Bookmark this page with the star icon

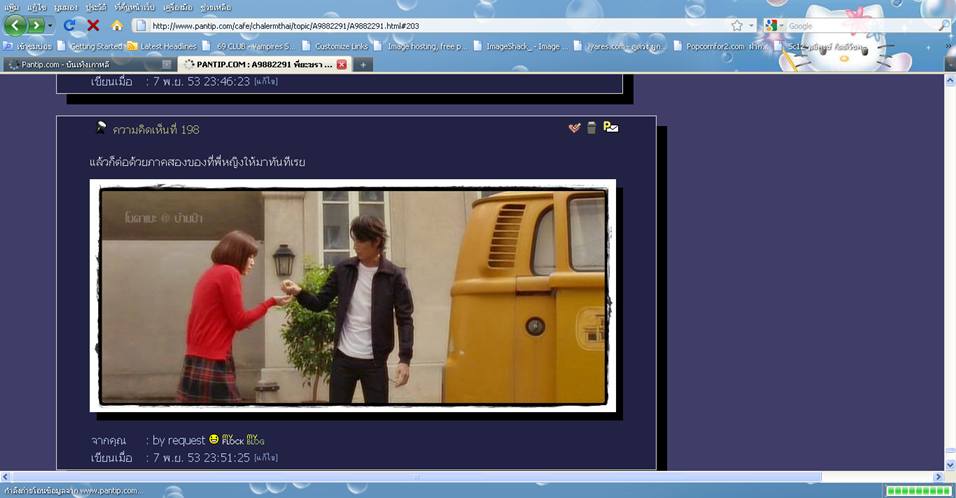tap(737, 26)
